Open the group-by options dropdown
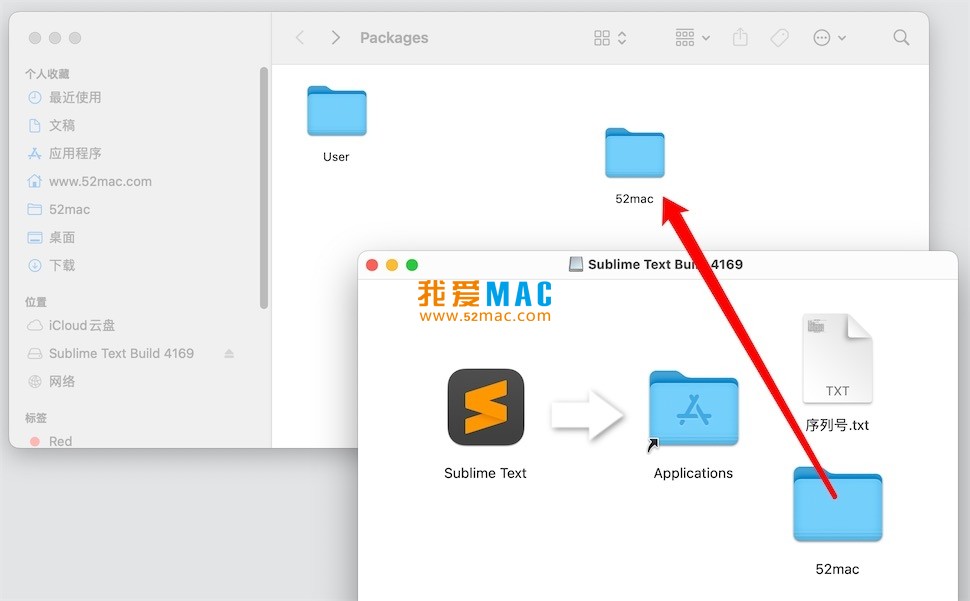970x601 pixels. point(692,38)
